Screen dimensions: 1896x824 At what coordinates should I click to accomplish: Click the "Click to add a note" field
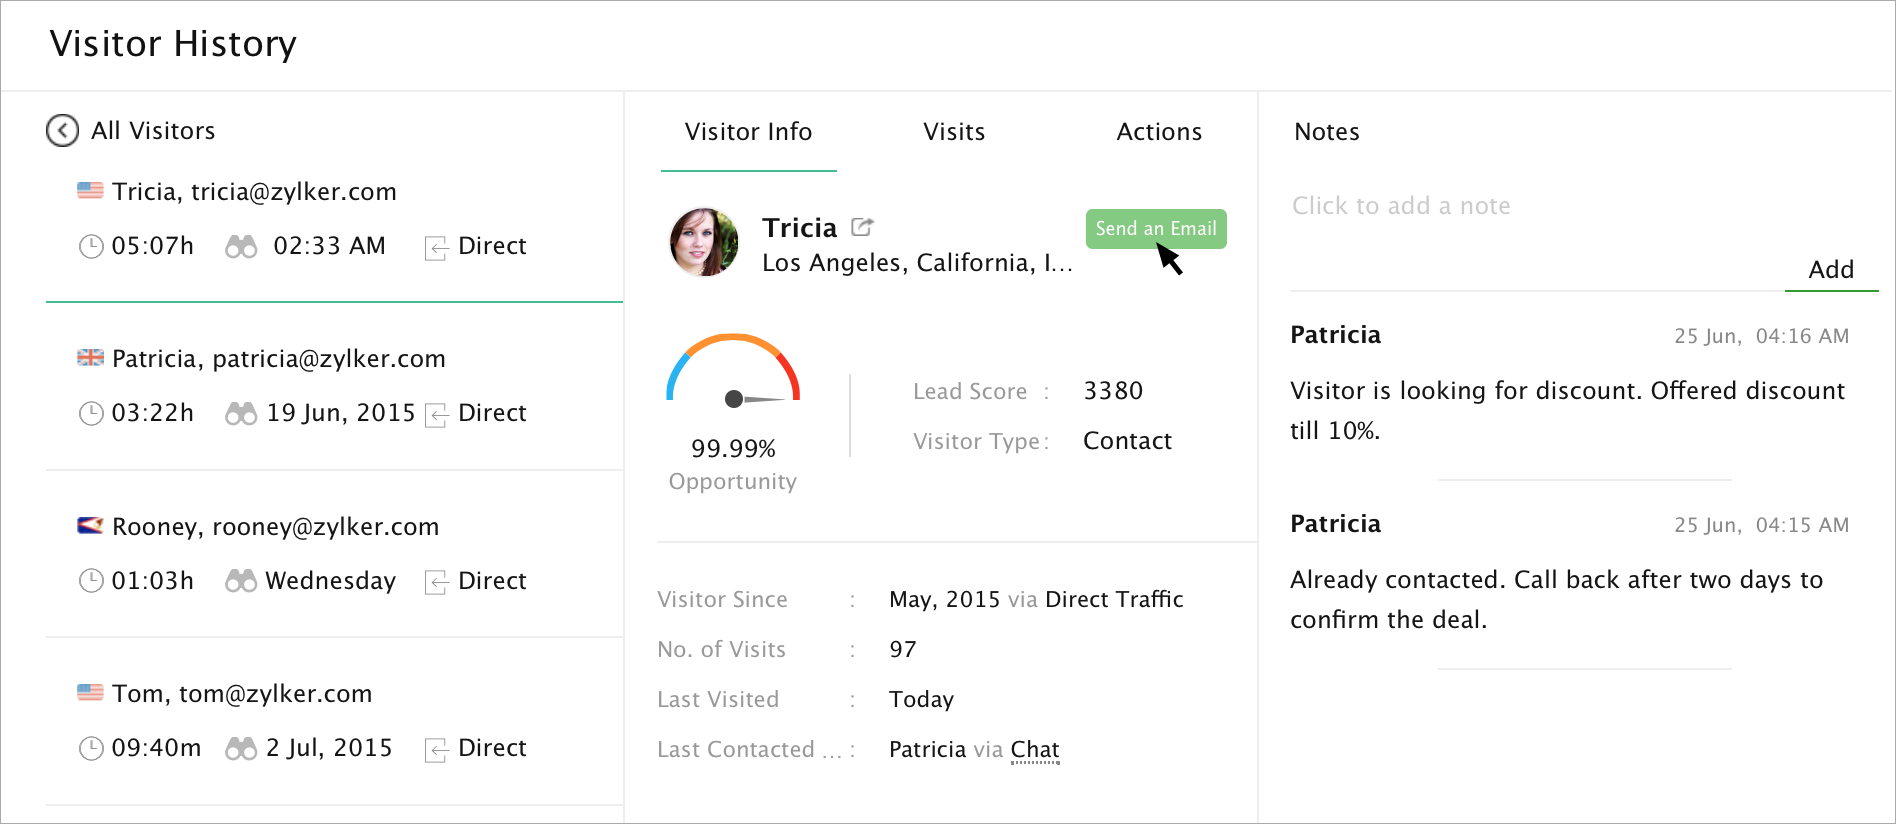point(1401,206)
